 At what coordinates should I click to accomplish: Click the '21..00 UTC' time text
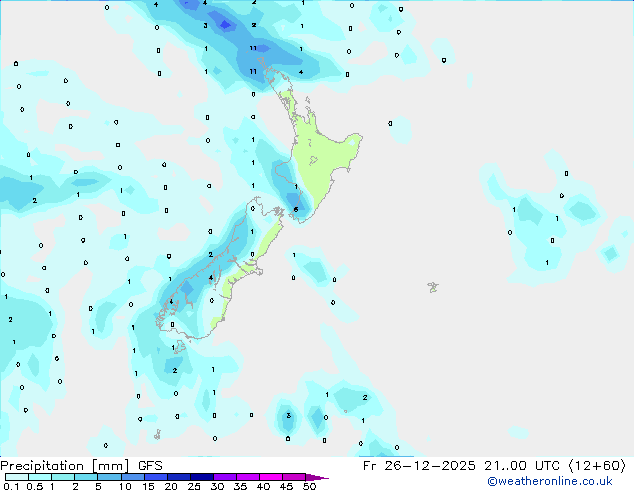tap(522, 466)
